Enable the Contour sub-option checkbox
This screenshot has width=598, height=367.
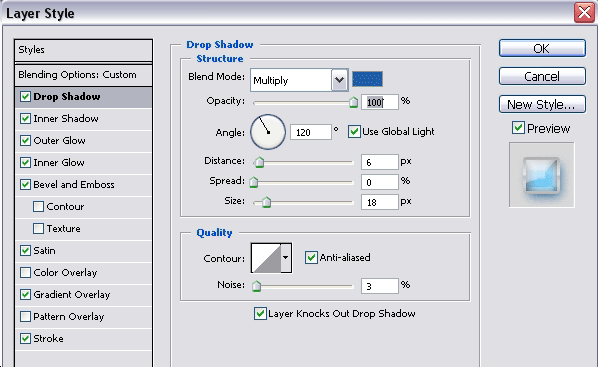pyautogui.click(x=38, y=206)
